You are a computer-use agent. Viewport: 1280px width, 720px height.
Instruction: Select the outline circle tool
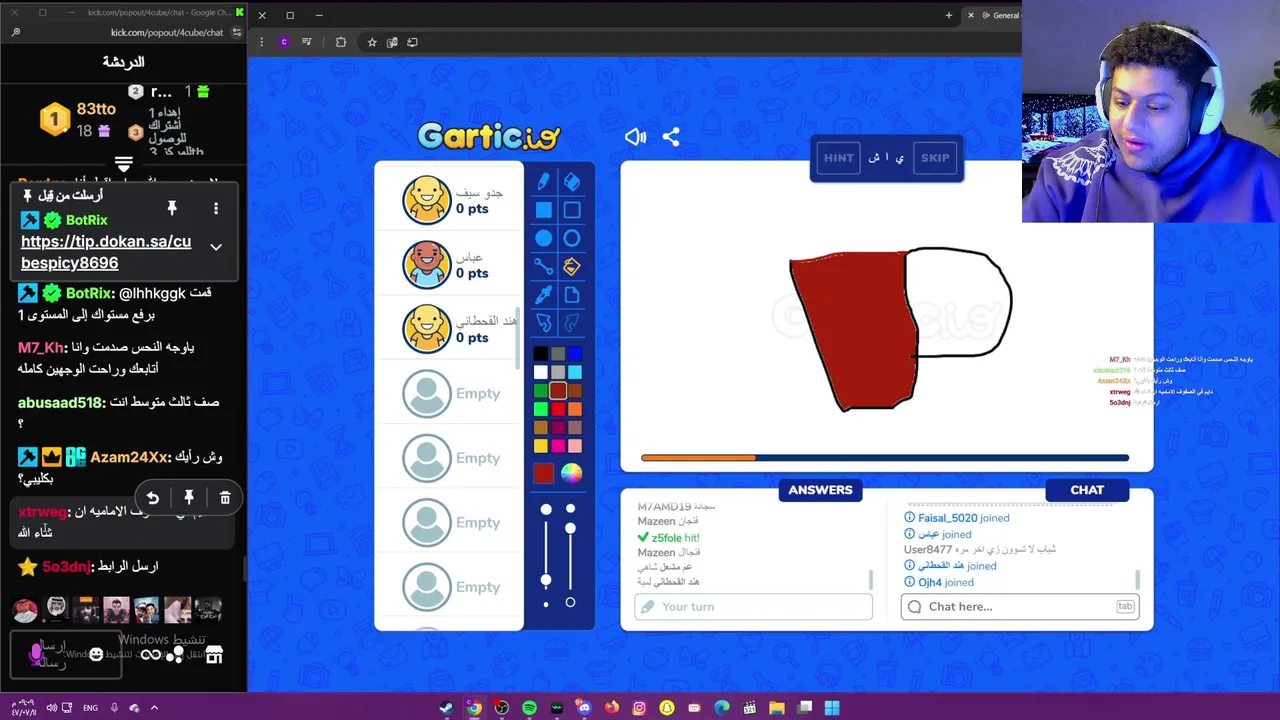click(x=572, y=239)
